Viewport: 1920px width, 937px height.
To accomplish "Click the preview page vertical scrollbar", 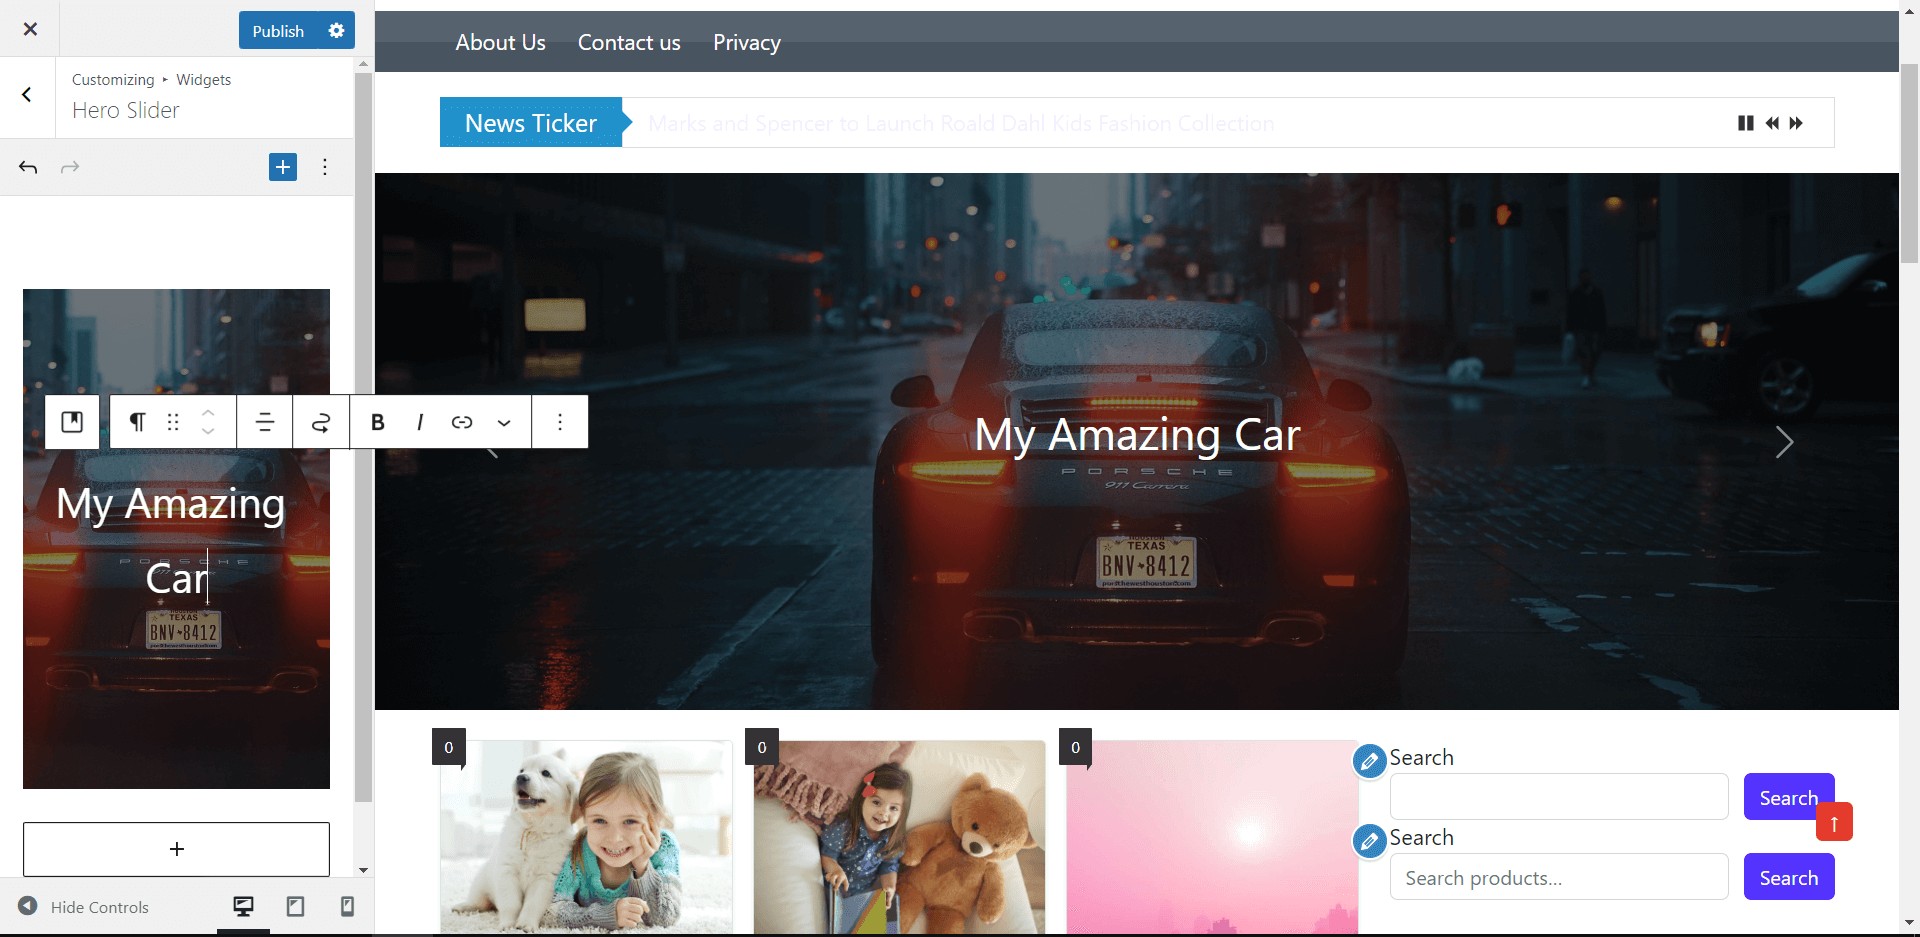I will [1909, 163].
